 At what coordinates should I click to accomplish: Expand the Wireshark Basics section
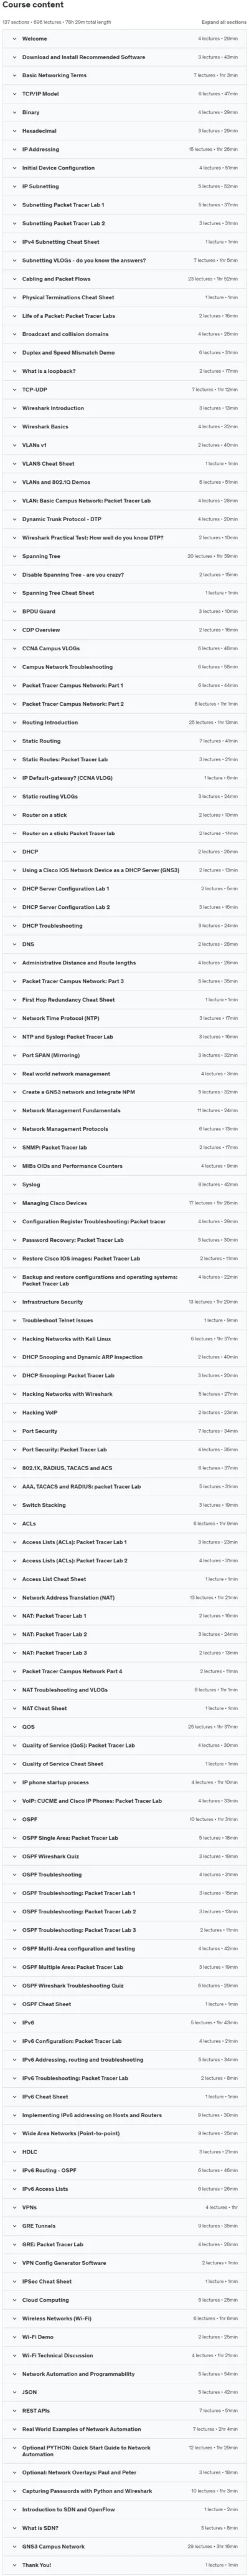124,427
